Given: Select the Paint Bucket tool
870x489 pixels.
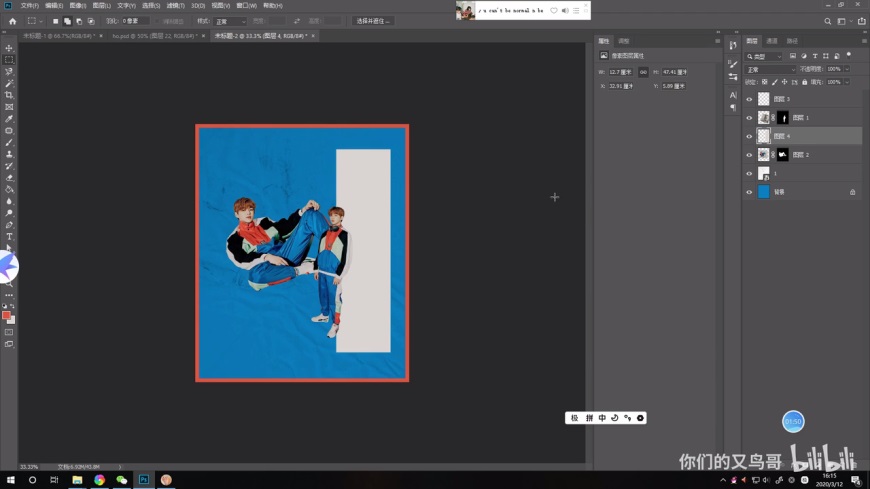Looking at the screenshot, I should pos(9,190).
